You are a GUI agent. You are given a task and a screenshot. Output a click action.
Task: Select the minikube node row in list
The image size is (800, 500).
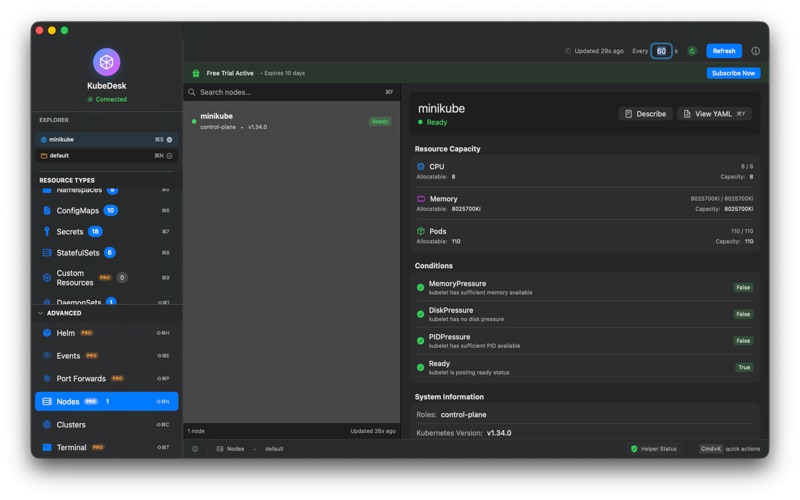291,121
